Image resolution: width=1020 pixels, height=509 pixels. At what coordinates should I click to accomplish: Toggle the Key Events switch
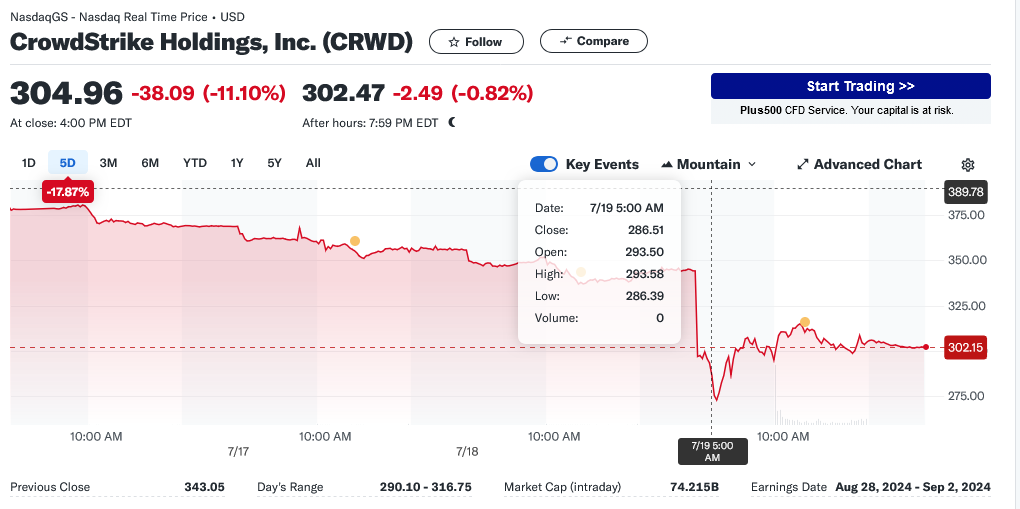point(544,164)
